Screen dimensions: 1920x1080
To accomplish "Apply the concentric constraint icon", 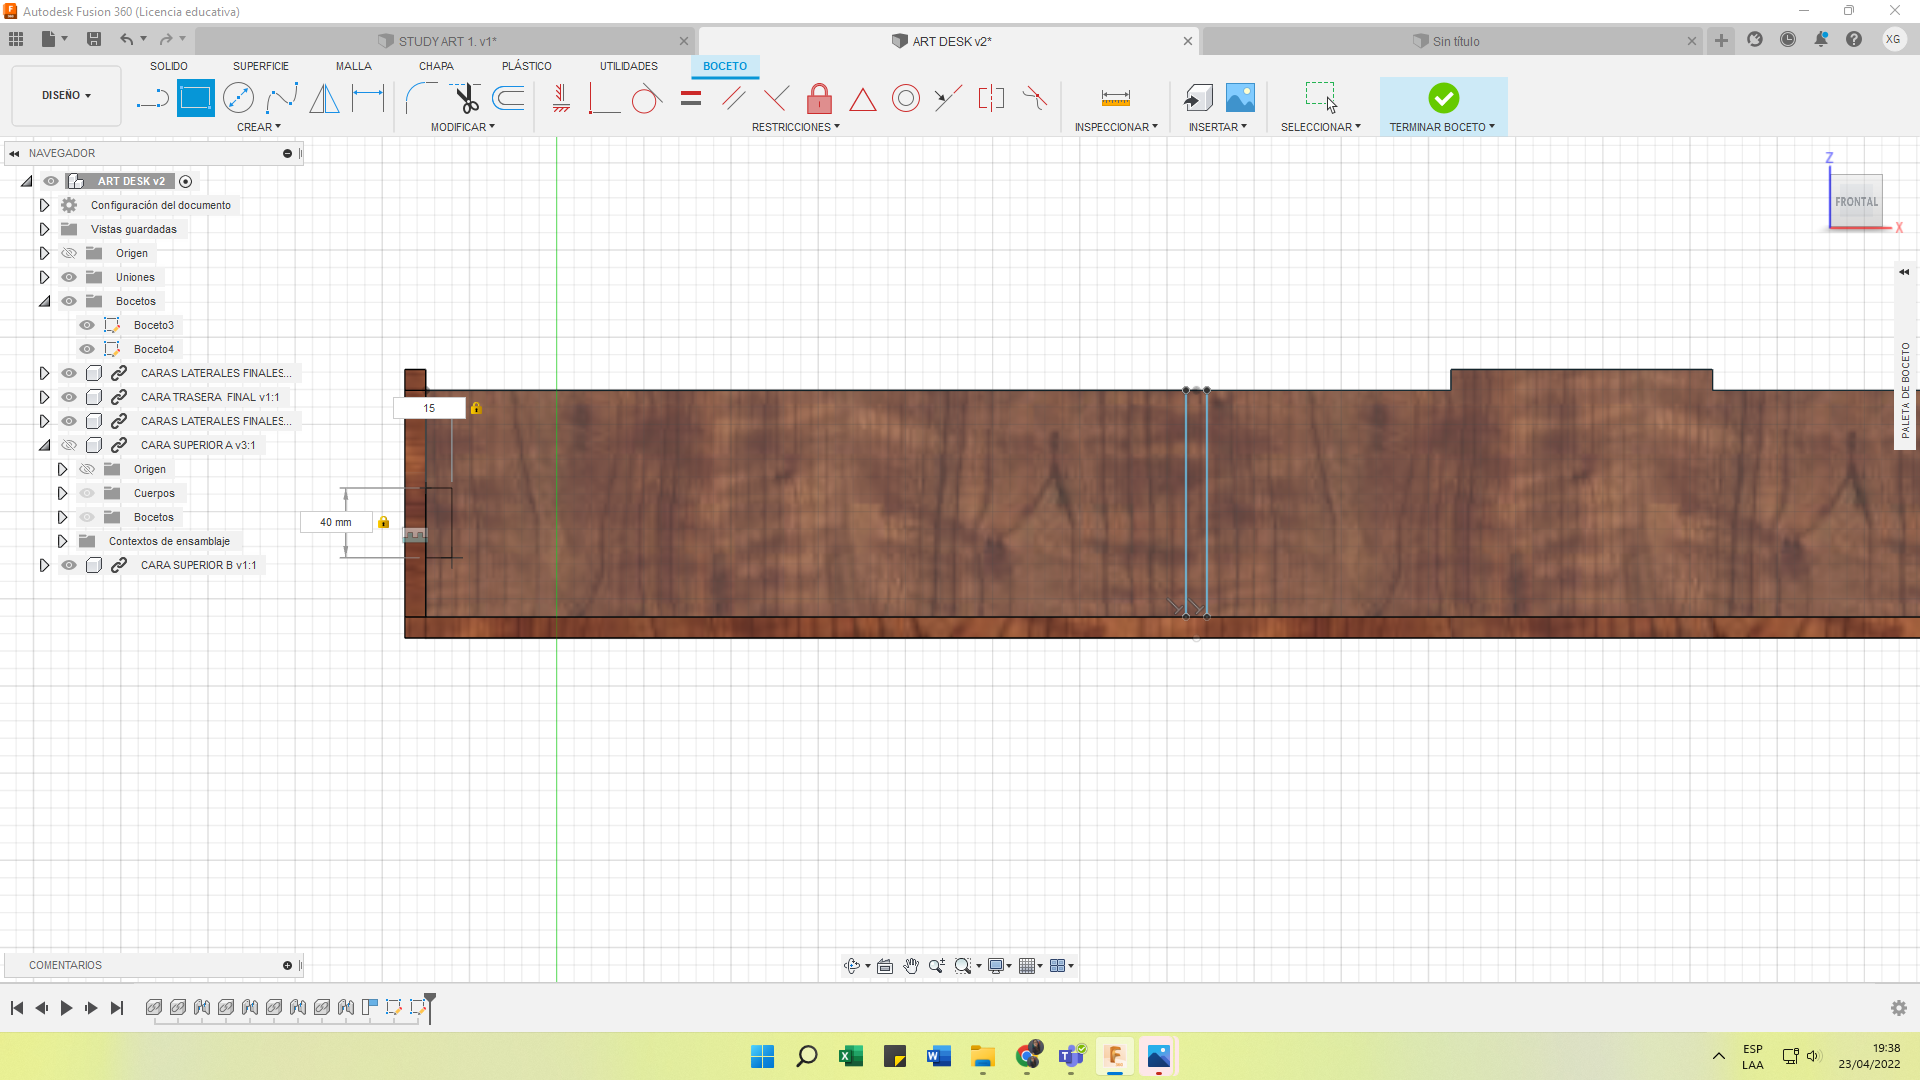I will pos(905,98).
